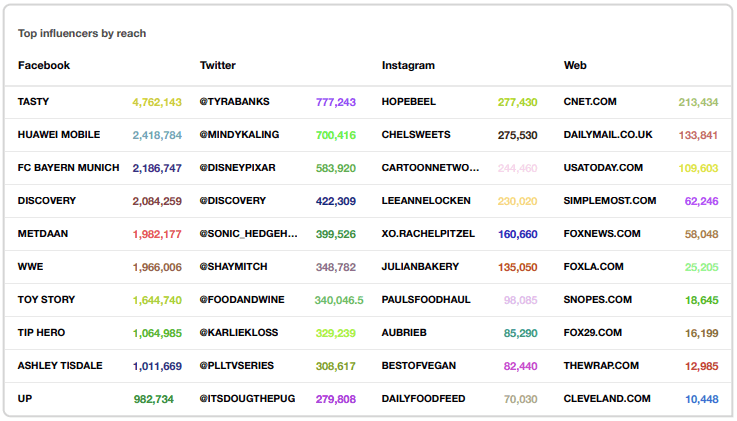Click BESTOFVEGAN Instagram entry

click(419, 365)
